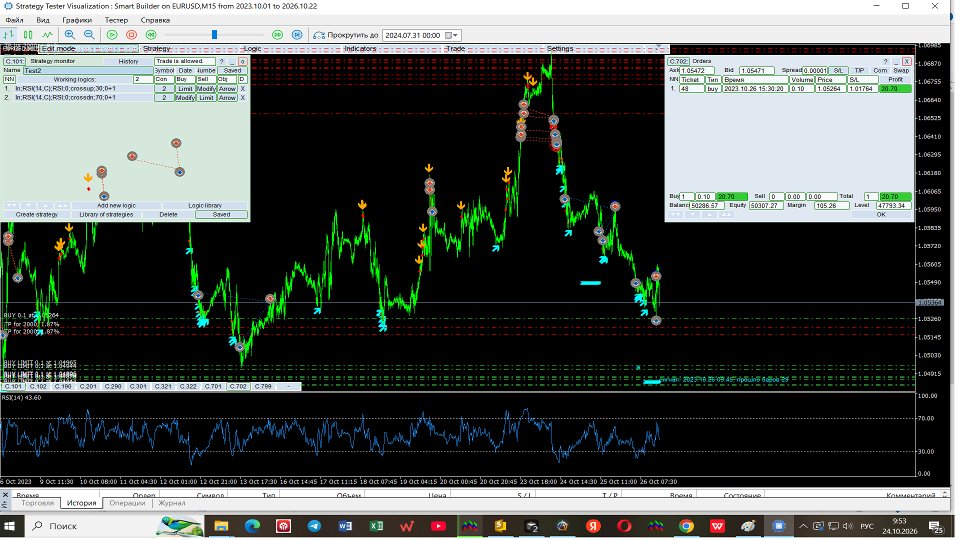960x540 pixels.
Task: Start the tester visualization playback
Action: 112,35
